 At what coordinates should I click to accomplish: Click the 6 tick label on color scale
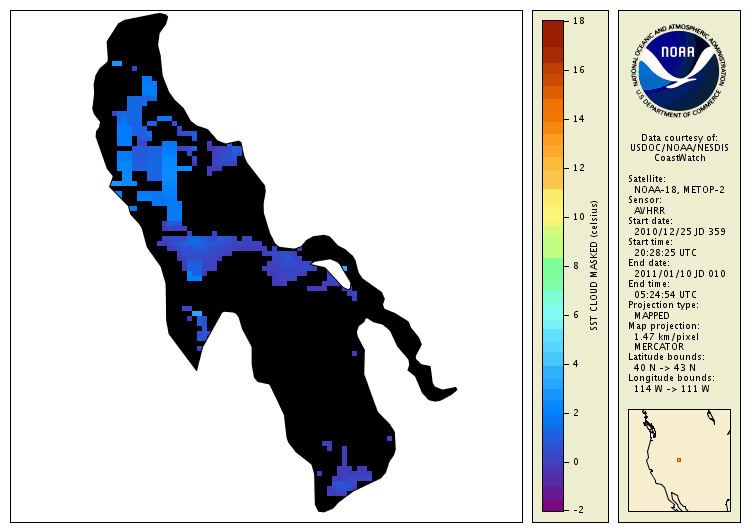pos(576,315)
